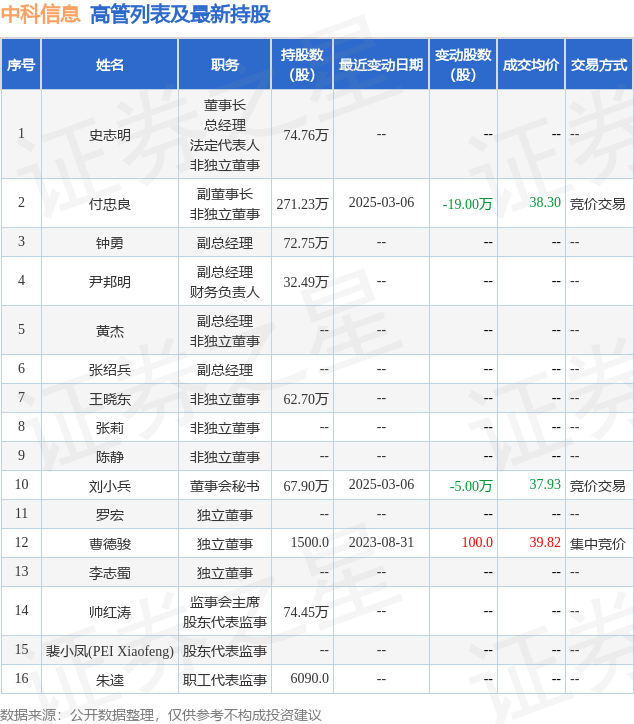Click the 持股数(股) column header
The height and width of the screenshot is (724, 634).
pyautogui.click(x=302, y=64)
